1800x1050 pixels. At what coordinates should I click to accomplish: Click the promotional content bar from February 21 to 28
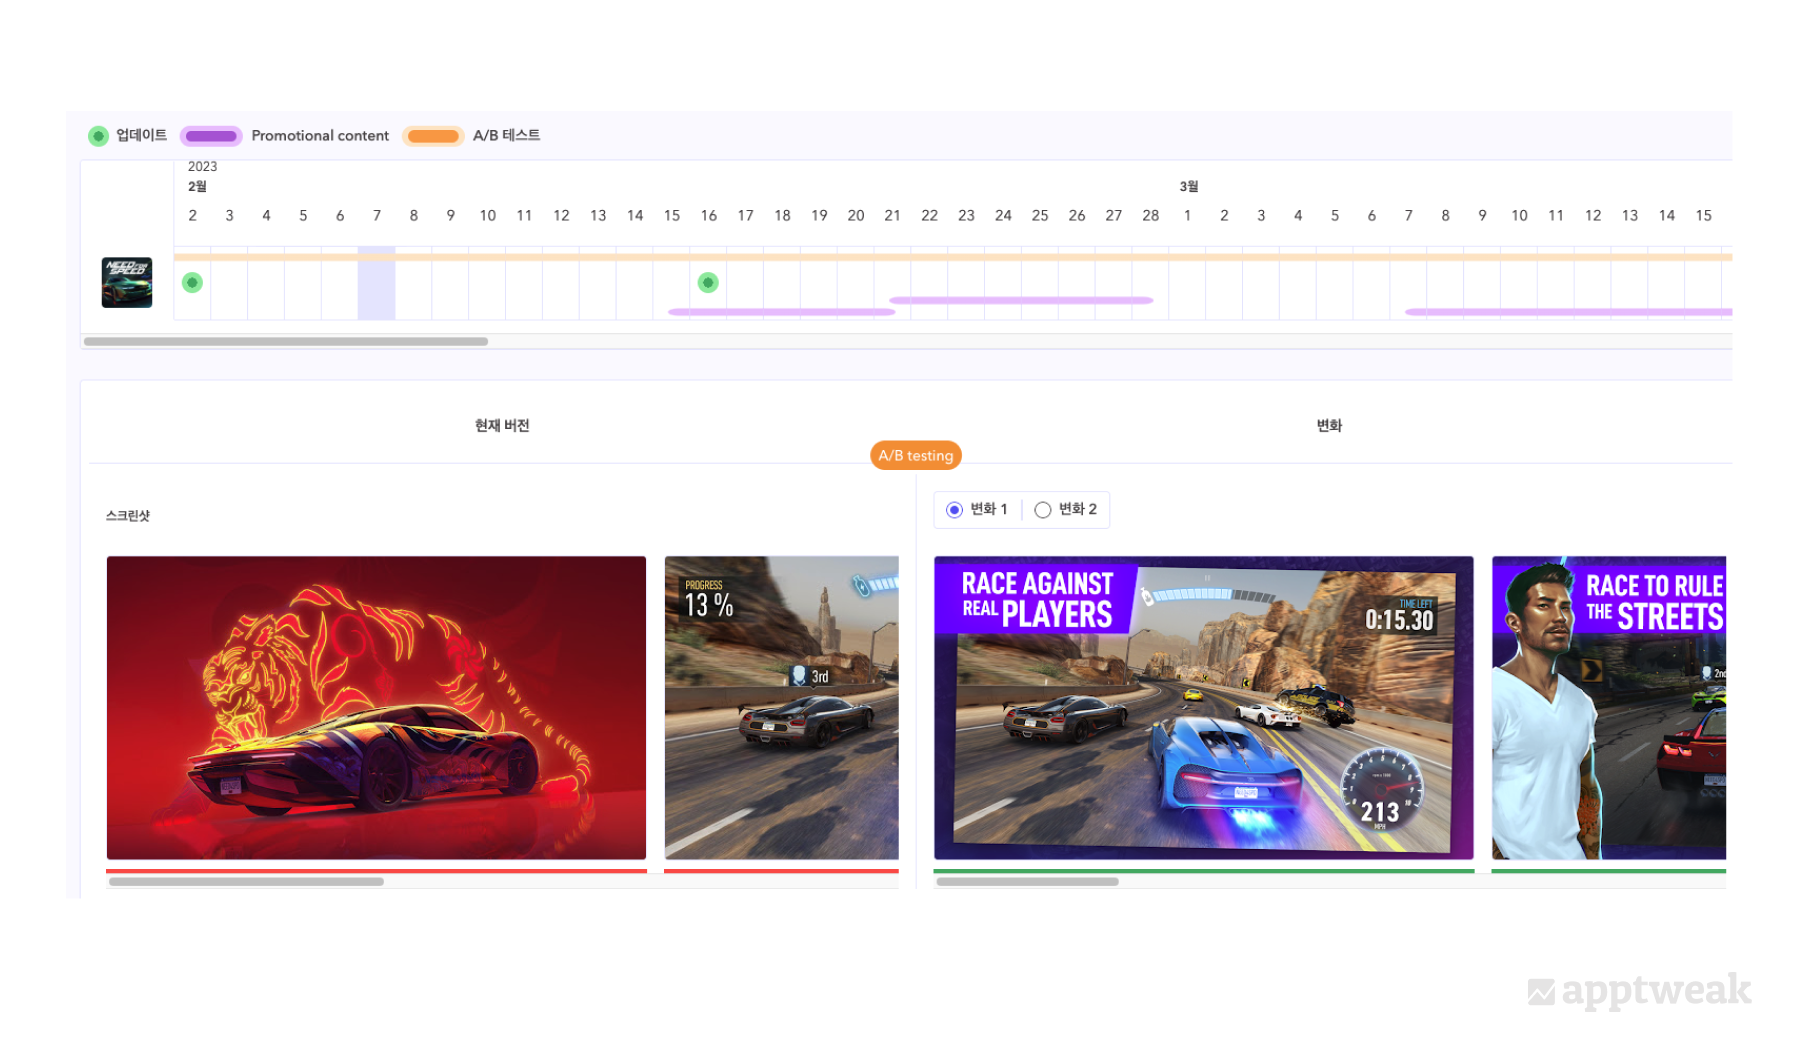click(1021, 300)
